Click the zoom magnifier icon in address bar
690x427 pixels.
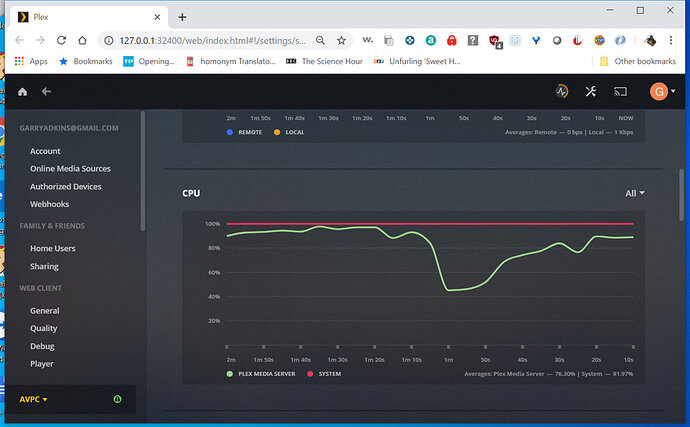(320, 40)
